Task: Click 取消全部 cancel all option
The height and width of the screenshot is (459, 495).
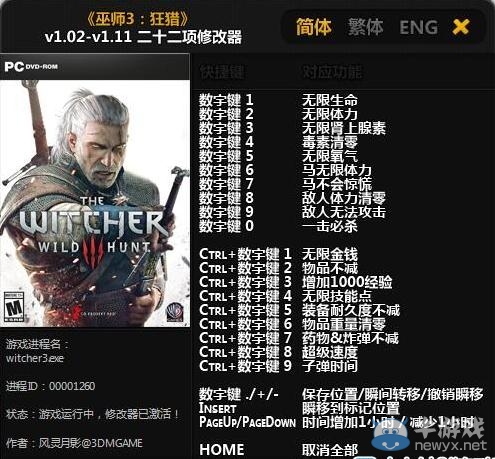Action: point(330,450)
